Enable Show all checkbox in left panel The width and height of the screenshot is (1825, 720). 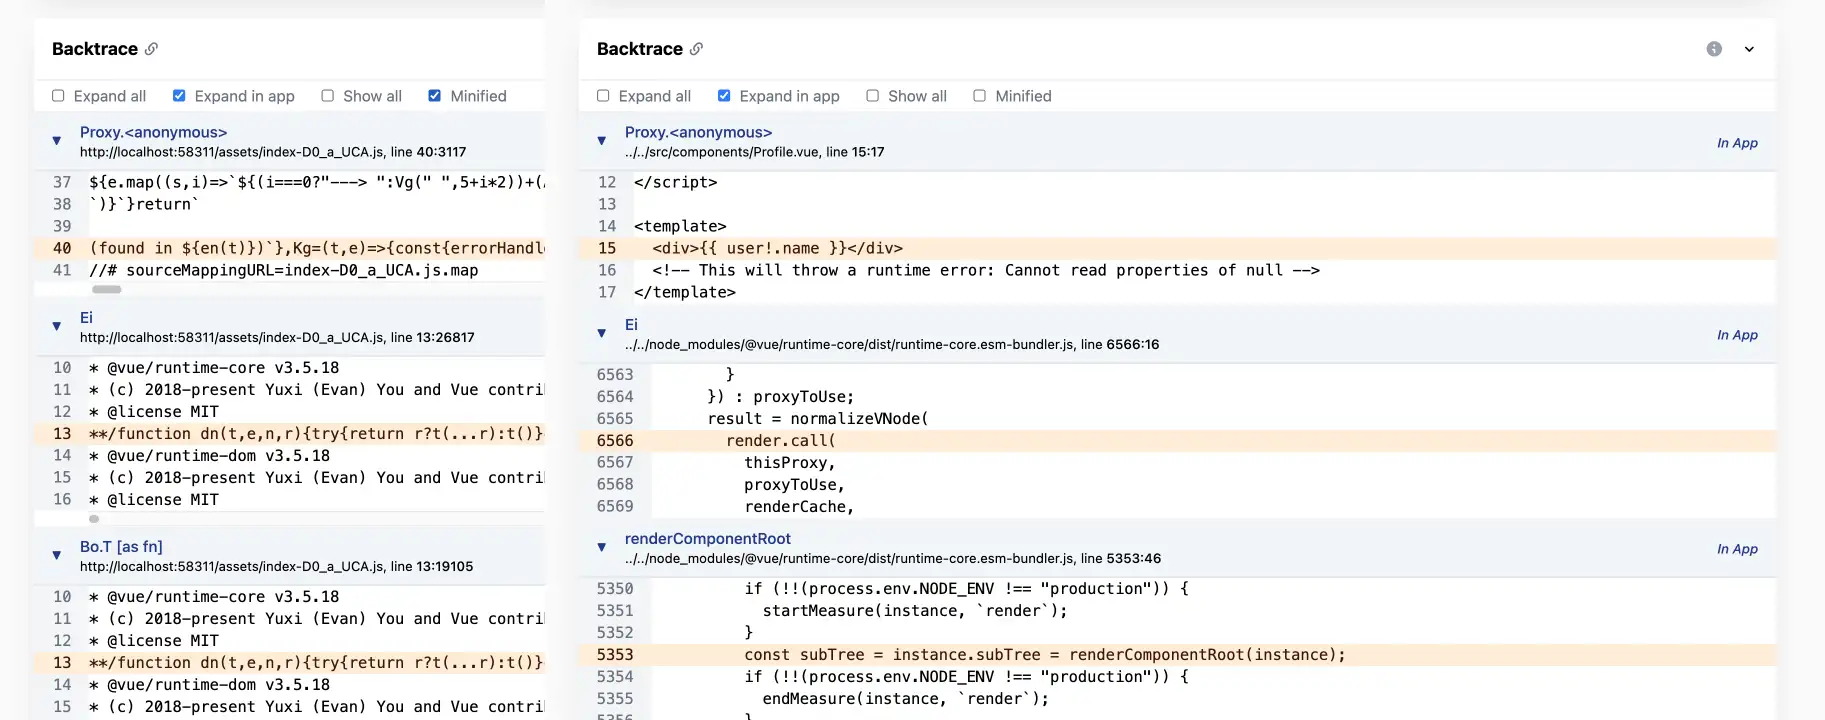point(327,96)
